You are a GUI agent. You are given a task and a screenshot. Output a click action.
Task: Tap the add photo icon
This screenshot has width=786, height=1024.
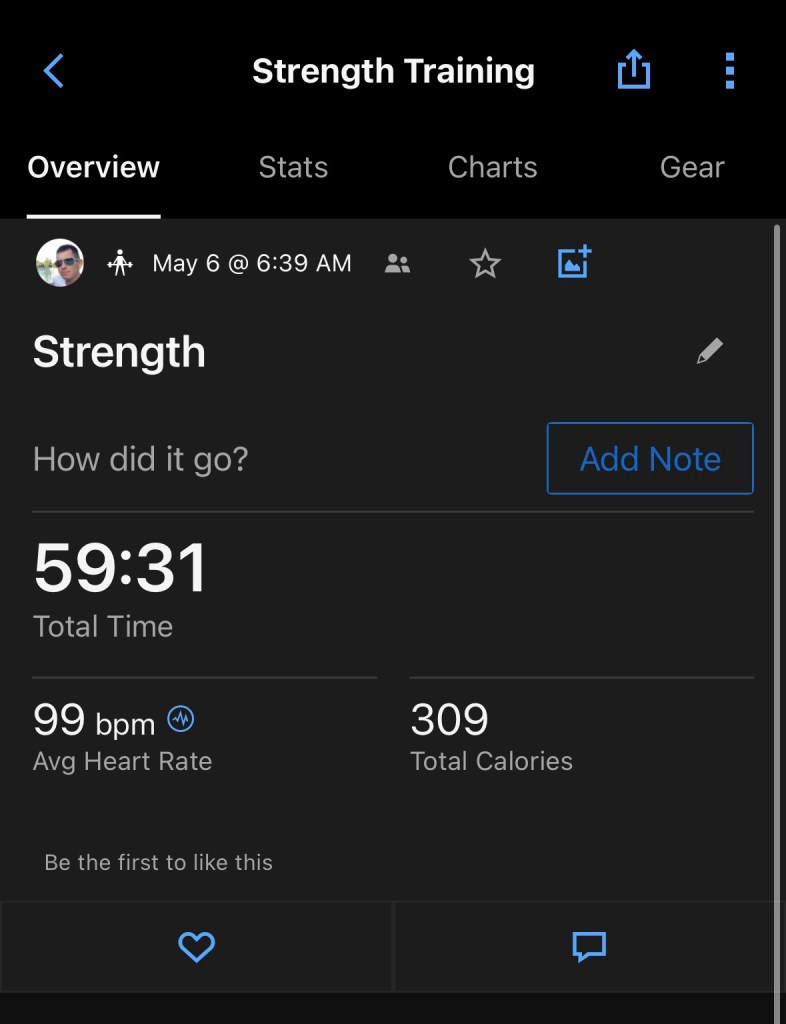[x=574, y=263]
